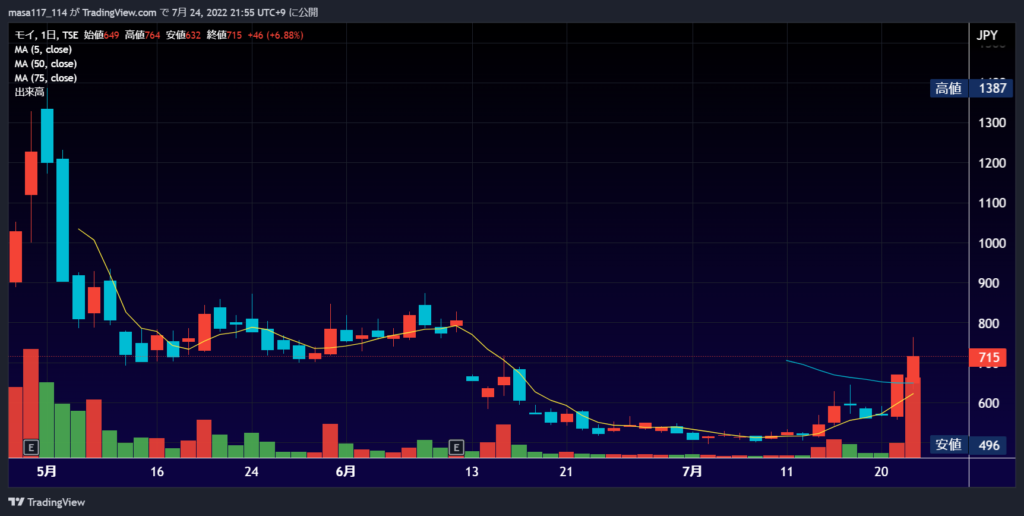Click the 6月 date axis label
This screenshot has width=1024, height=516.
(346, 472)
